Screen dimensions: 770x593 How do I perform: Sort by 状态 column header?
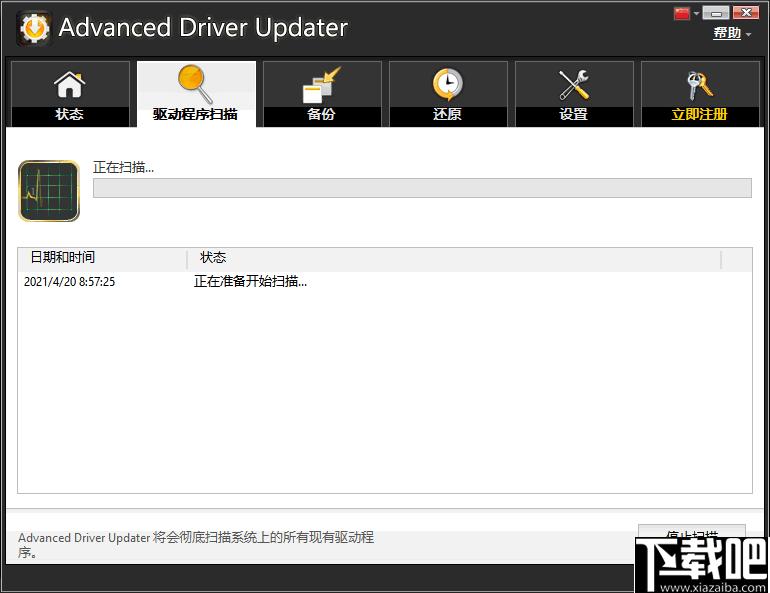click(x=454, y=258)
